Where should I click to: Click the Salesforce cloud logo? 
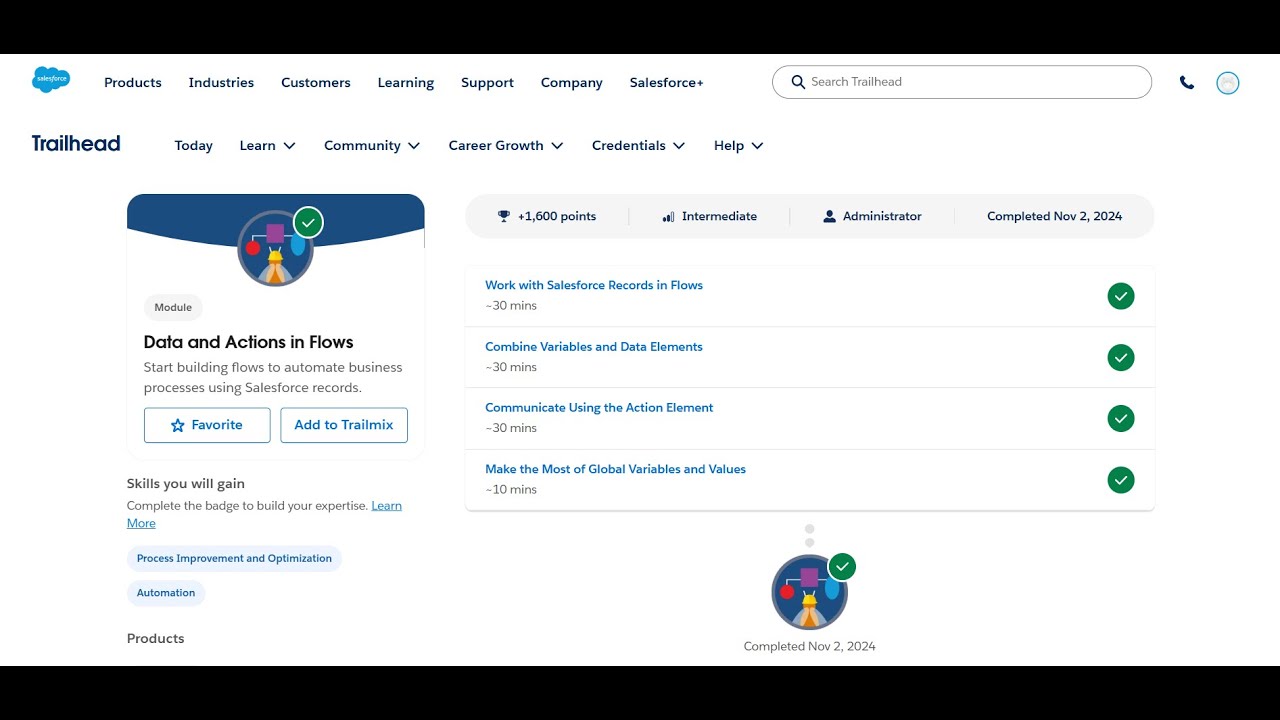point(51,80)
